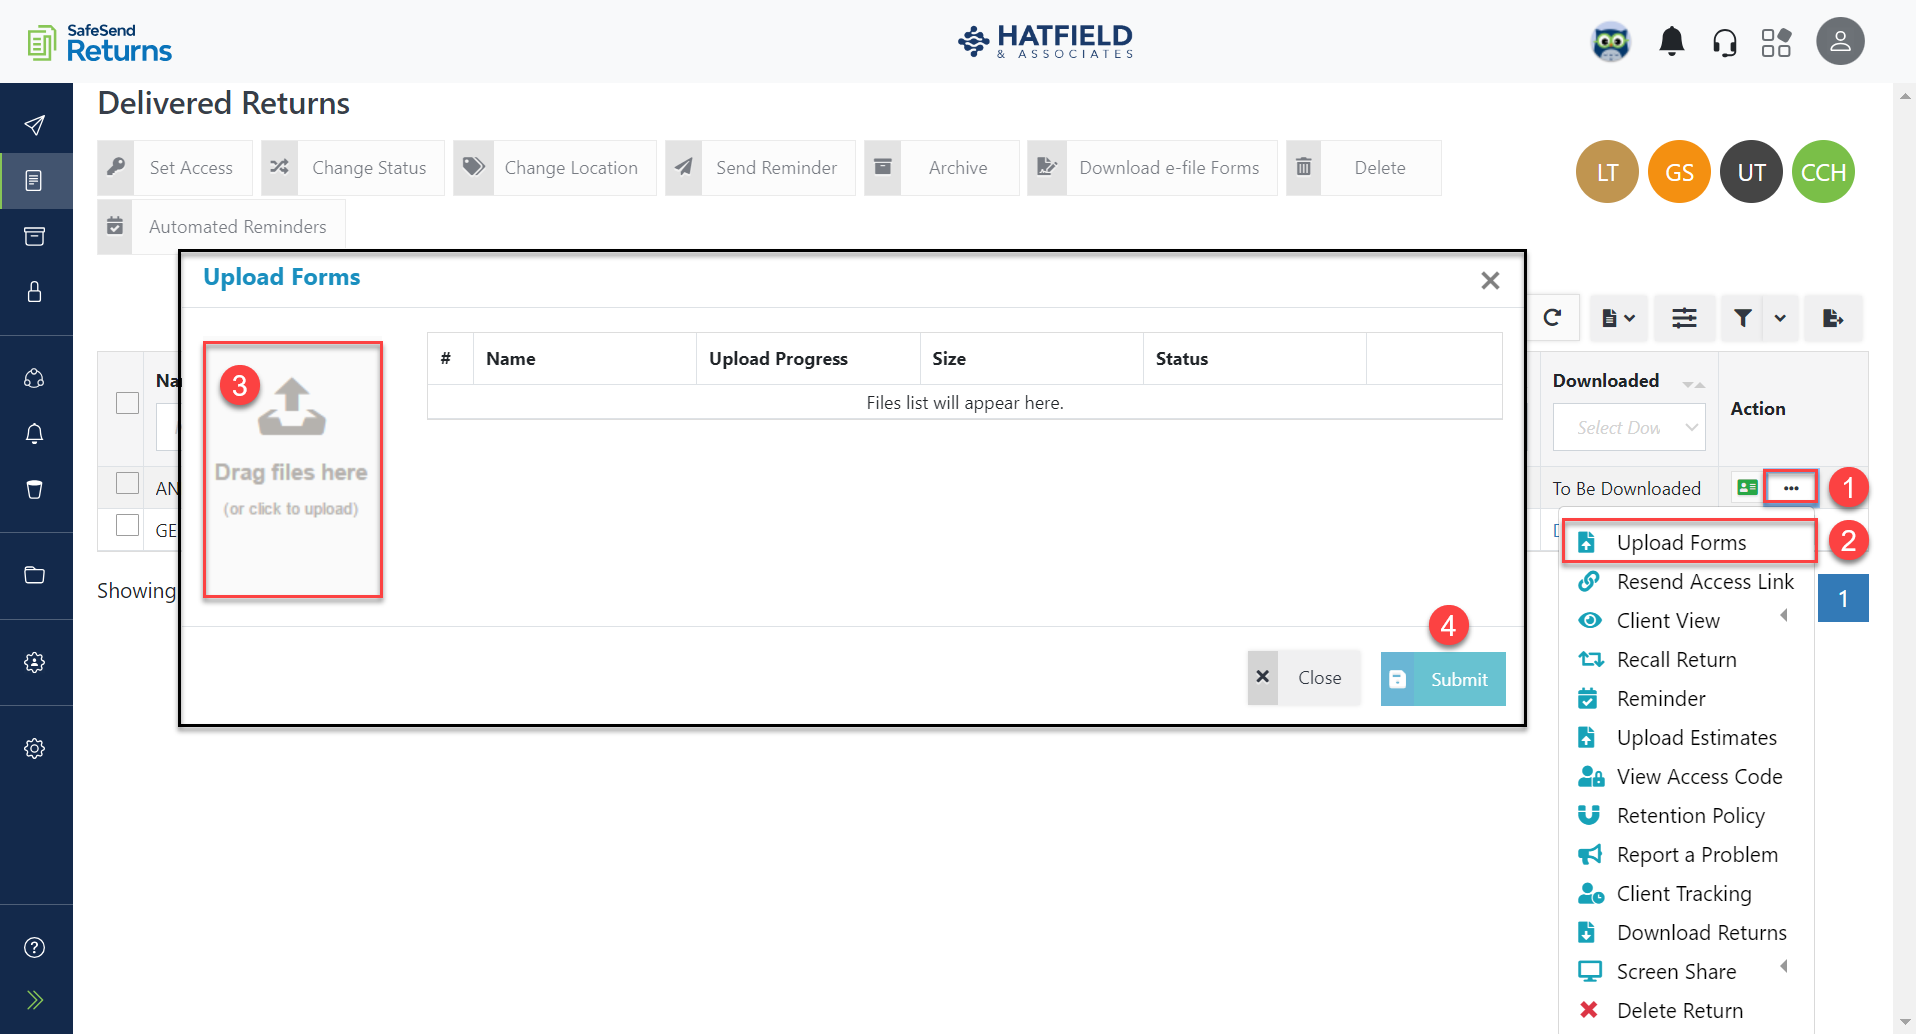This screenshot has height=1034, width=1916.
Task: Open the filter funnel icon
Action: point(1742,317)
